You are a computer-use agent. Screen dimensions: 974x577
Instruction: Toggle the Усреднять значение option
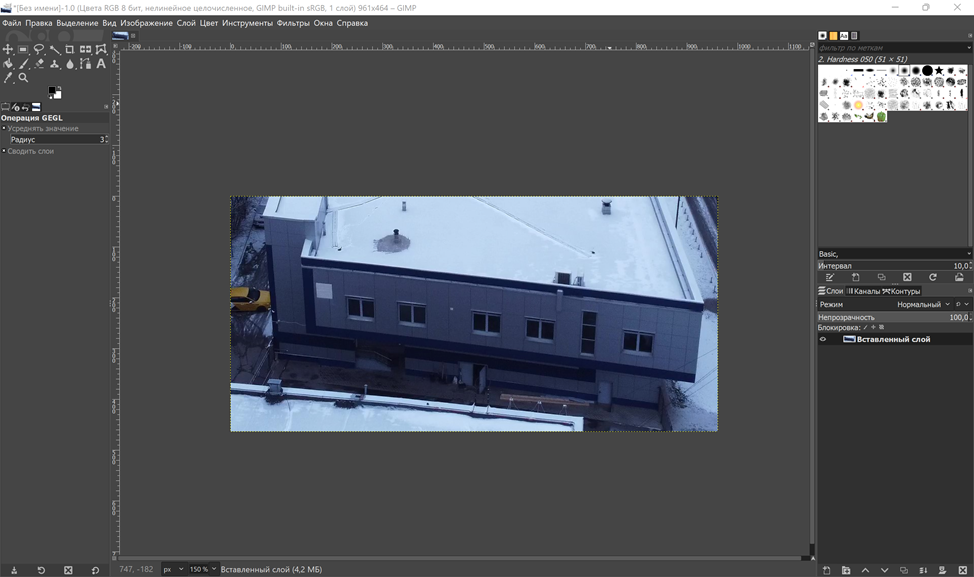[x=4, y=128]
